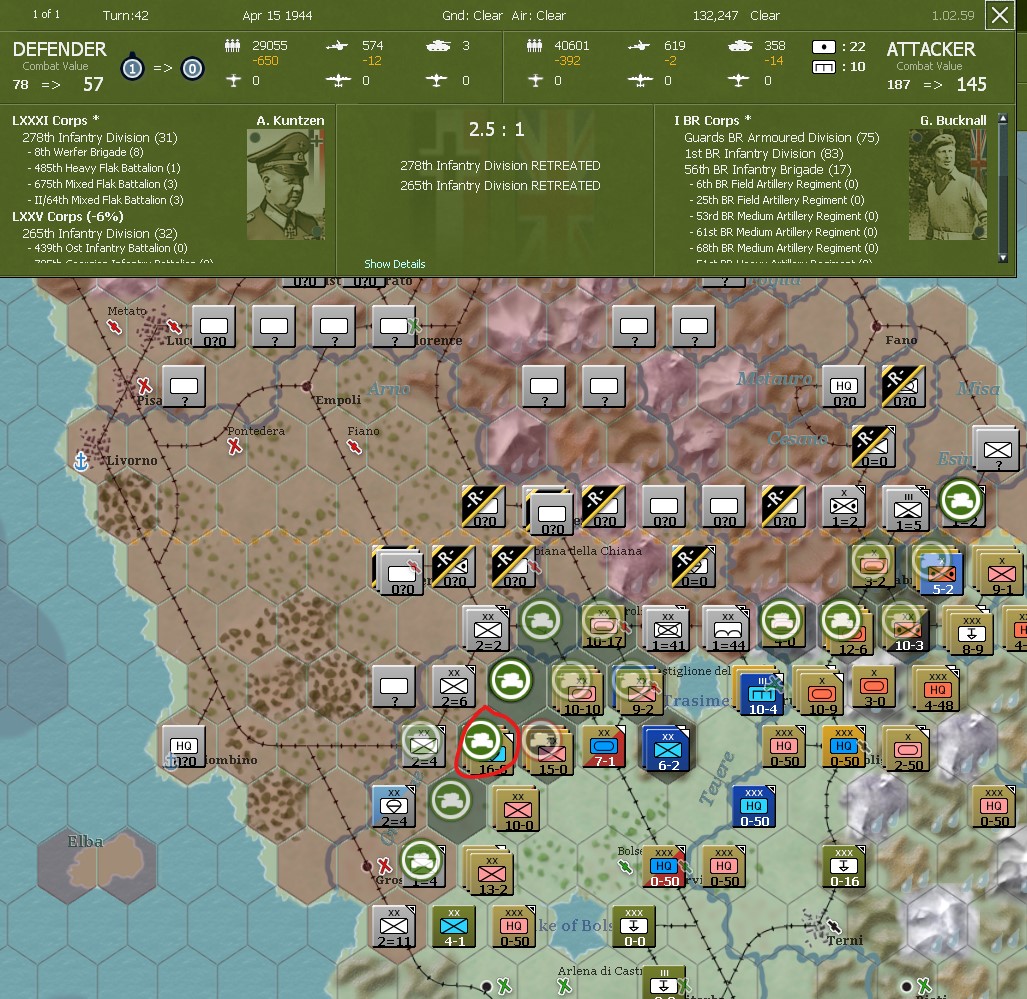This screenshot has height=999, width=1027.
Task: Click the 132,247 hex coordinates readout
Action: pos(715,15)
